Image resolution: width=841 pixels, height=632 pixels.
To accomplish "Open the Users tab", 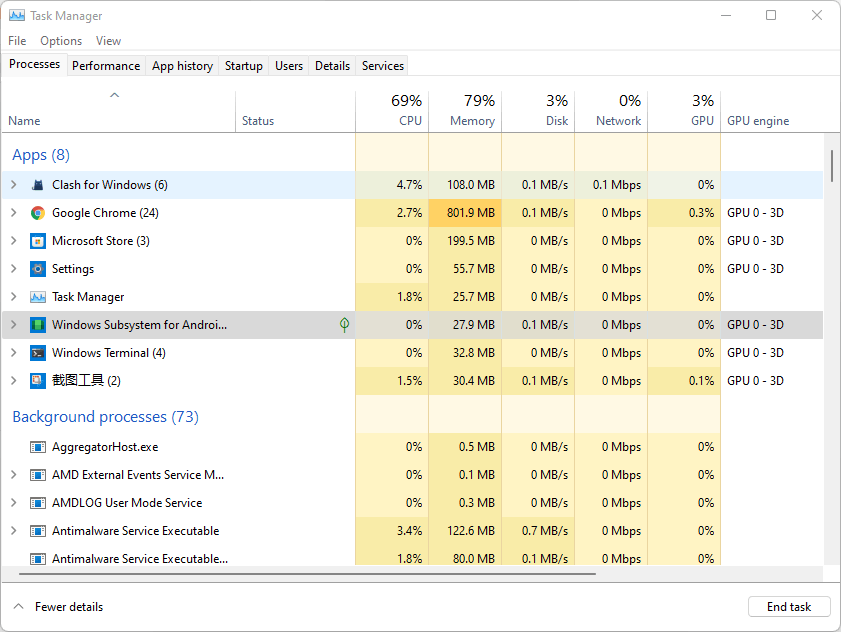I will 289,65.
